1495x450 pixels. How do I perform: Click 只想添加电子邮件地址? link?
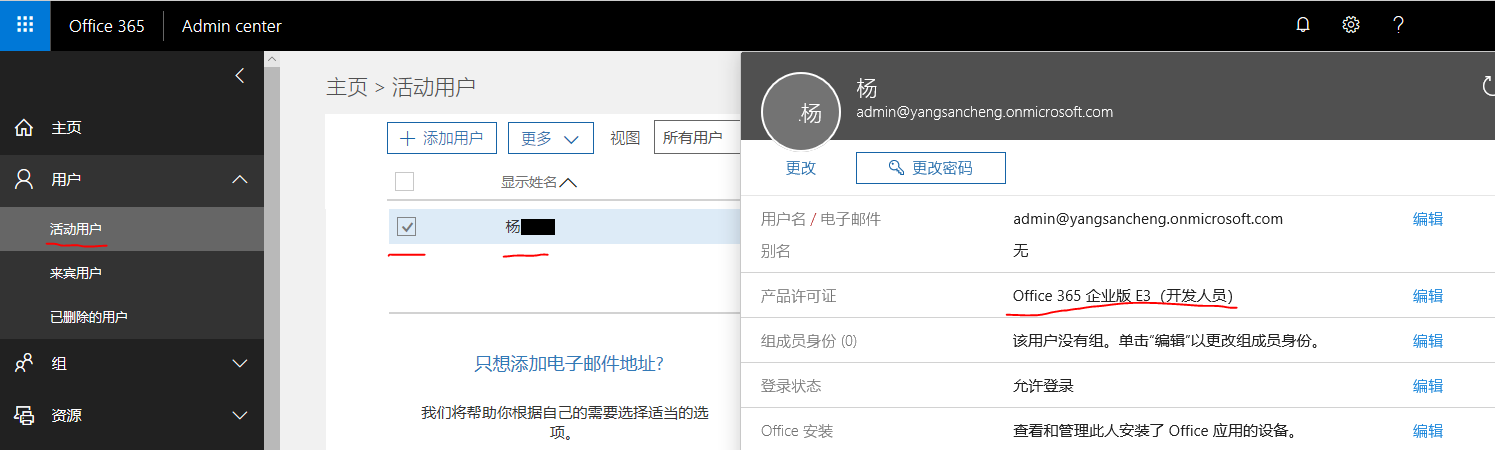pyautogui.click(x=569, y=363)
